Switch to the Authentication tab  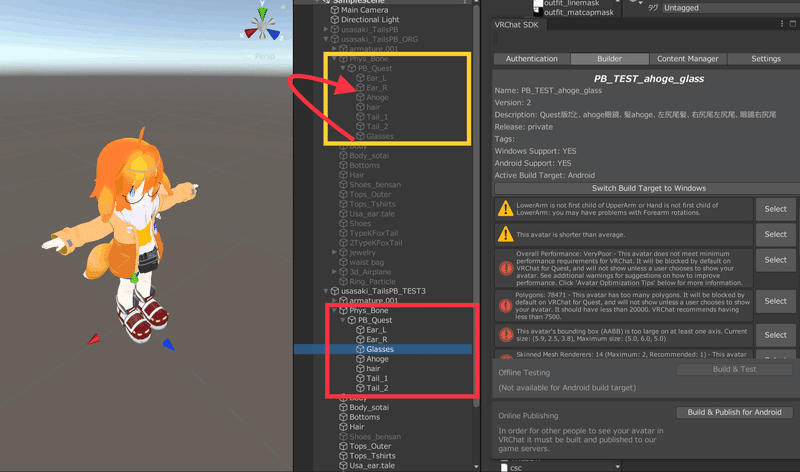[x=532, y=59]
